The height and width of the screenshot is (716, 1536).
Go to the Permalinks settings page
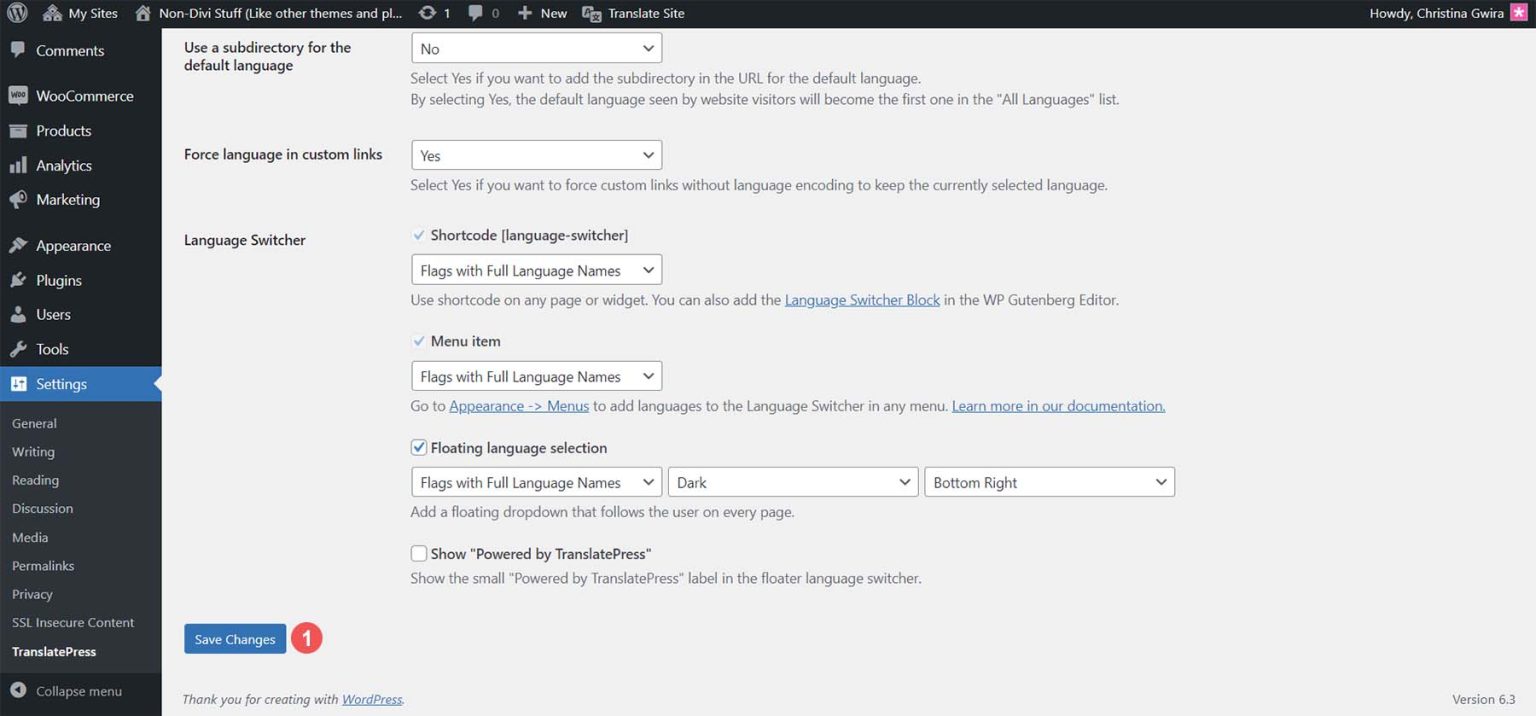click(42, 565)
